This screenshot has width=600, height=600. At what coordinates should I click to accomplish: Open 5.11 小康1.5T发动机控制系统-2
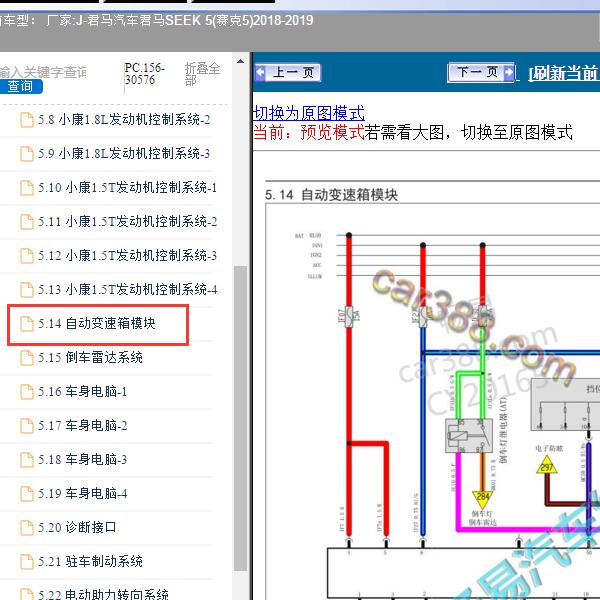[x=127, y=222]
